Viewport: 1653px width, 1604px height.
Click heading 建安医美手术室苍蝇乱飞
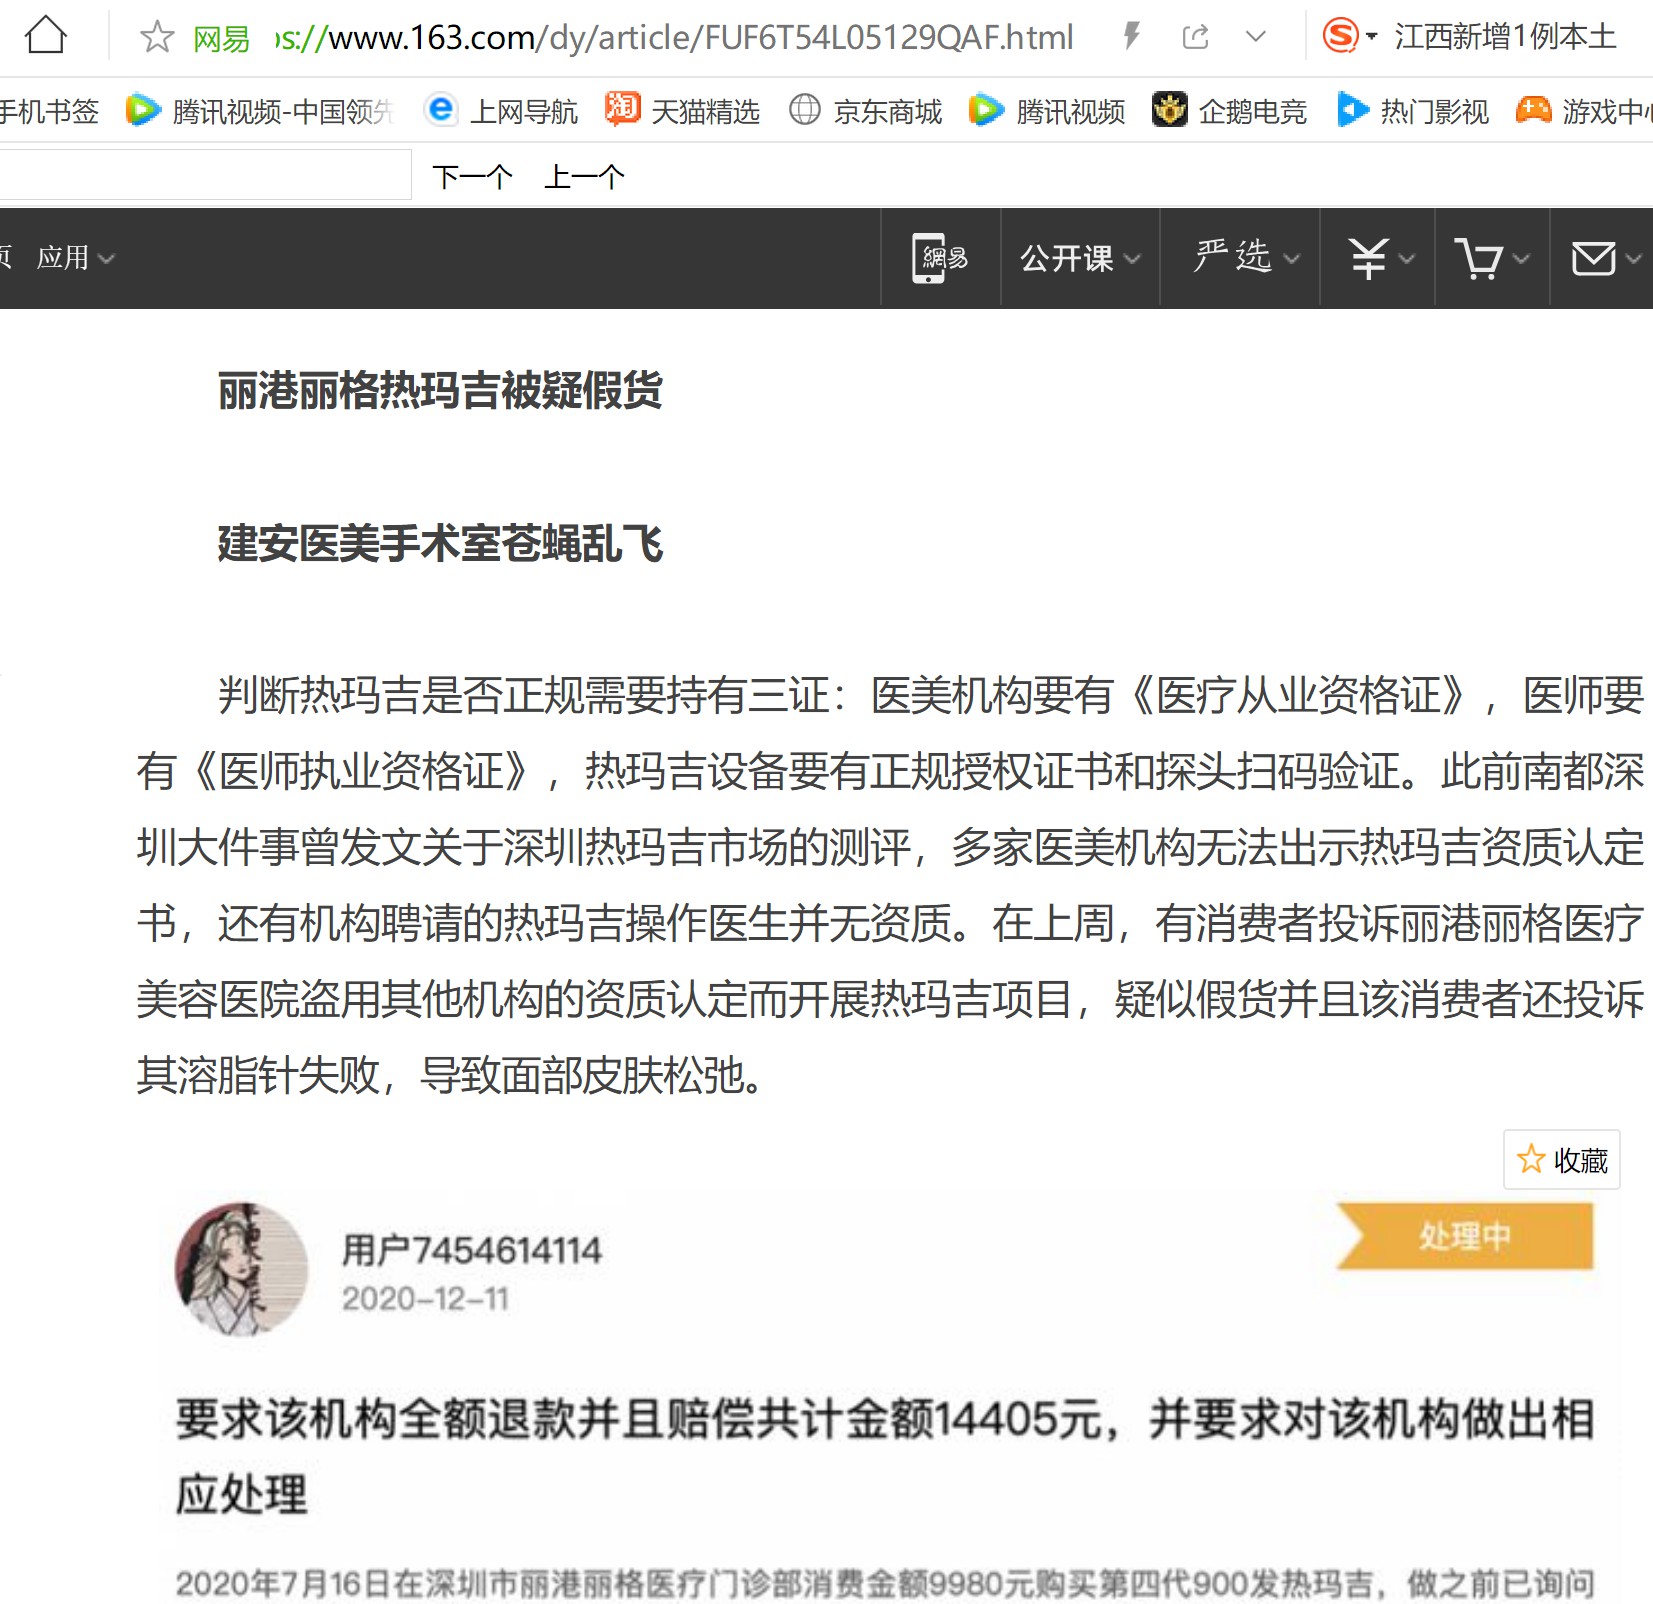click(x=440, y=545)
